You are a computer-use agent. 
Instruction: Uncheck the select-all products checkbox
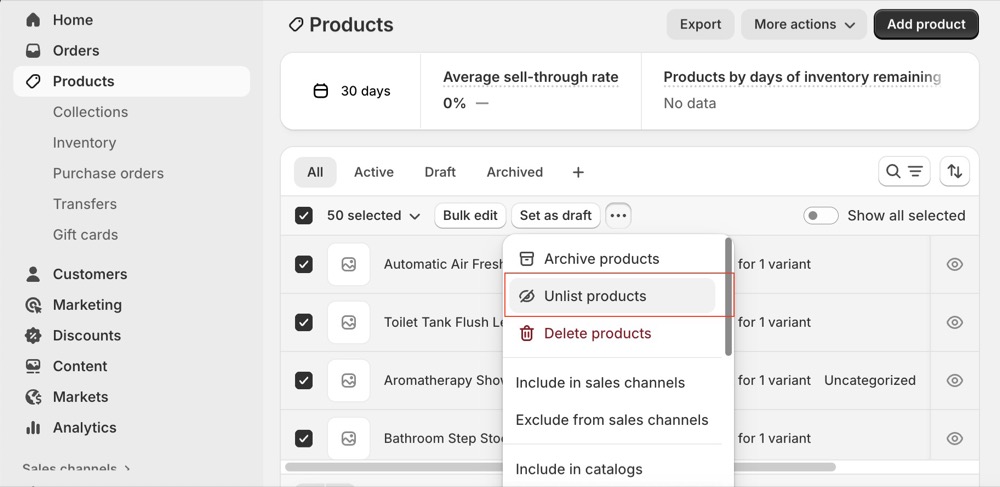click(304, 215)
